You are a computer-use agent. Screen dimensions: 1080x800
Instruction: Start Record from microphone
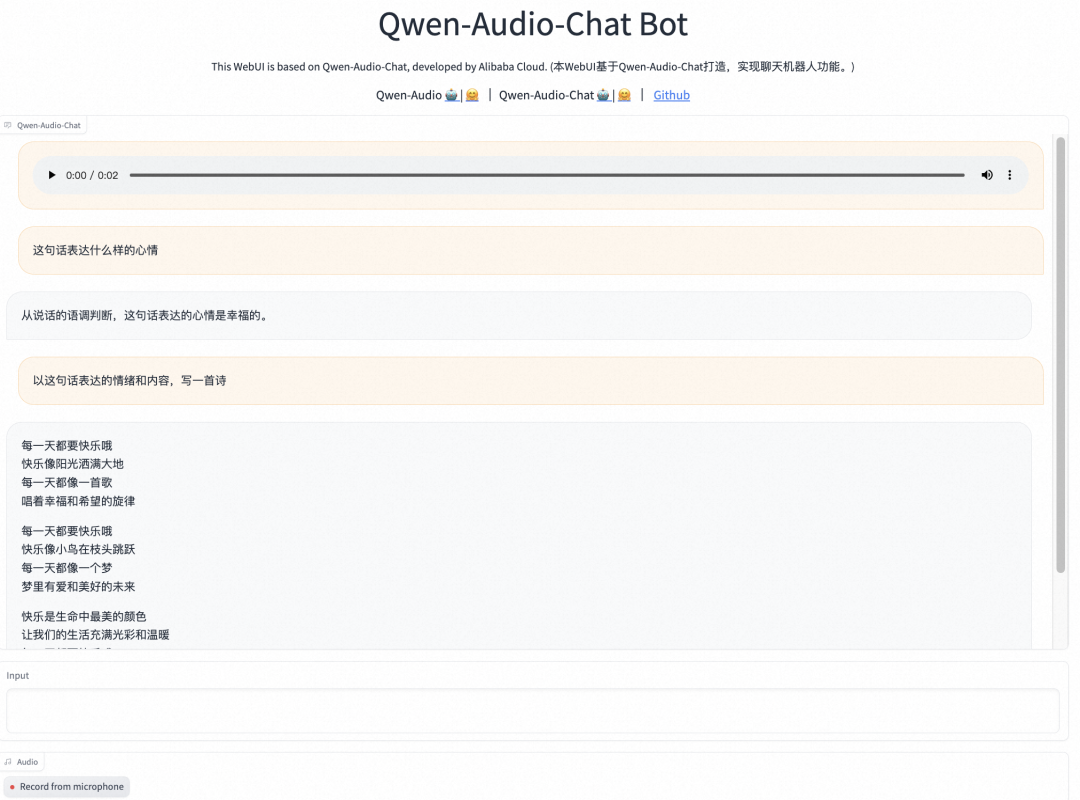67,787
